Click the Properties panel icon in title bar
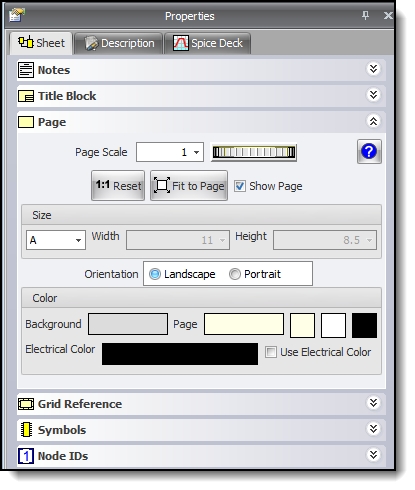This screenshot has height=490, width=415. pyautogui.click(x=17, y=15)
